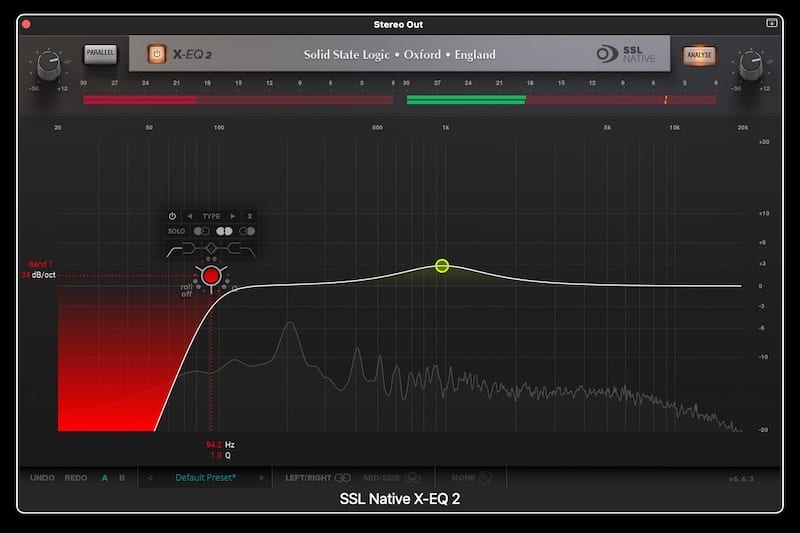Close the Stereo Out plugin window

pos(27,24)
